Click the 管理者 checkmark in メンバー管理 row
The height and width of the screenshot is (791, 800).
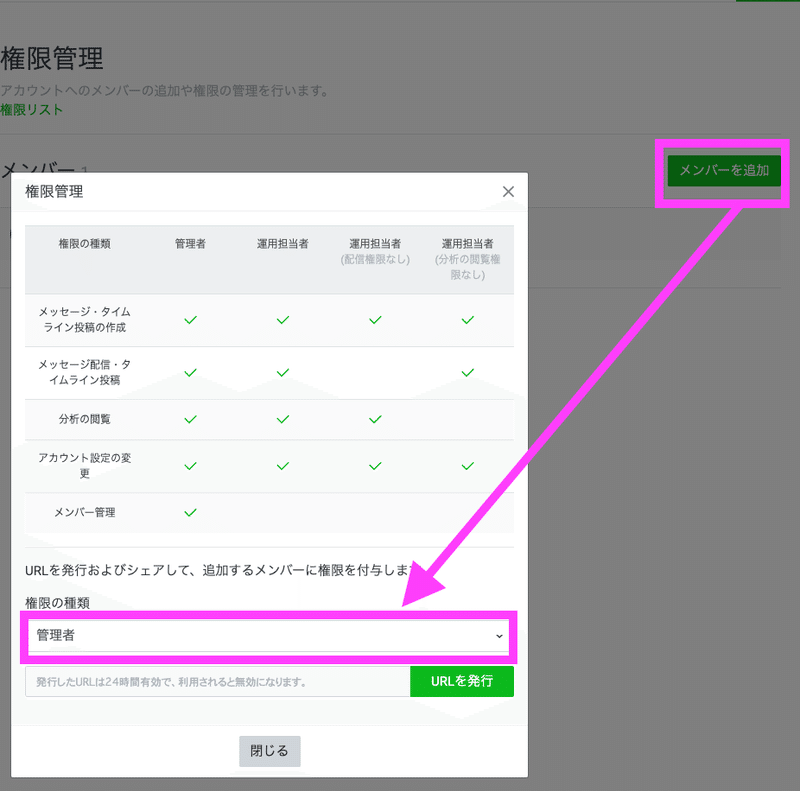190,512
